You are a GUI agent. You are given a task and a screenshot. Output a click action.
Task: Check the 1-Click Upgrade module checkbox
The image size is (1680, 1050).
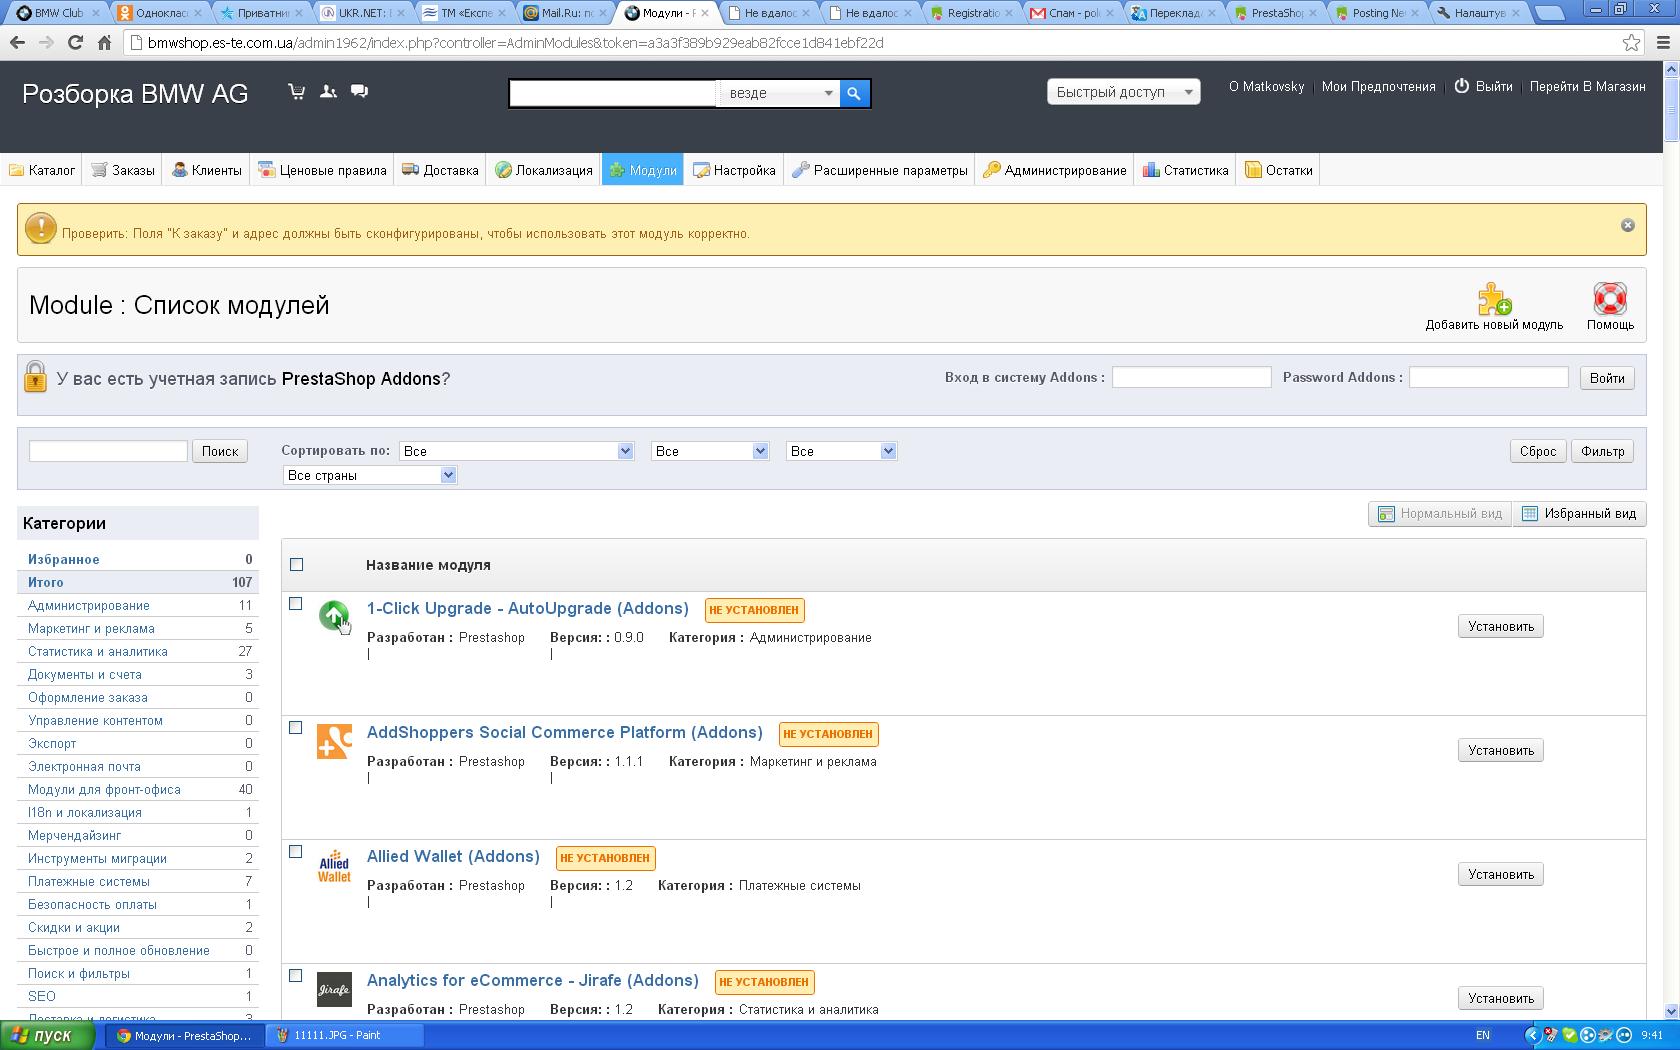(x=296, y=604)
